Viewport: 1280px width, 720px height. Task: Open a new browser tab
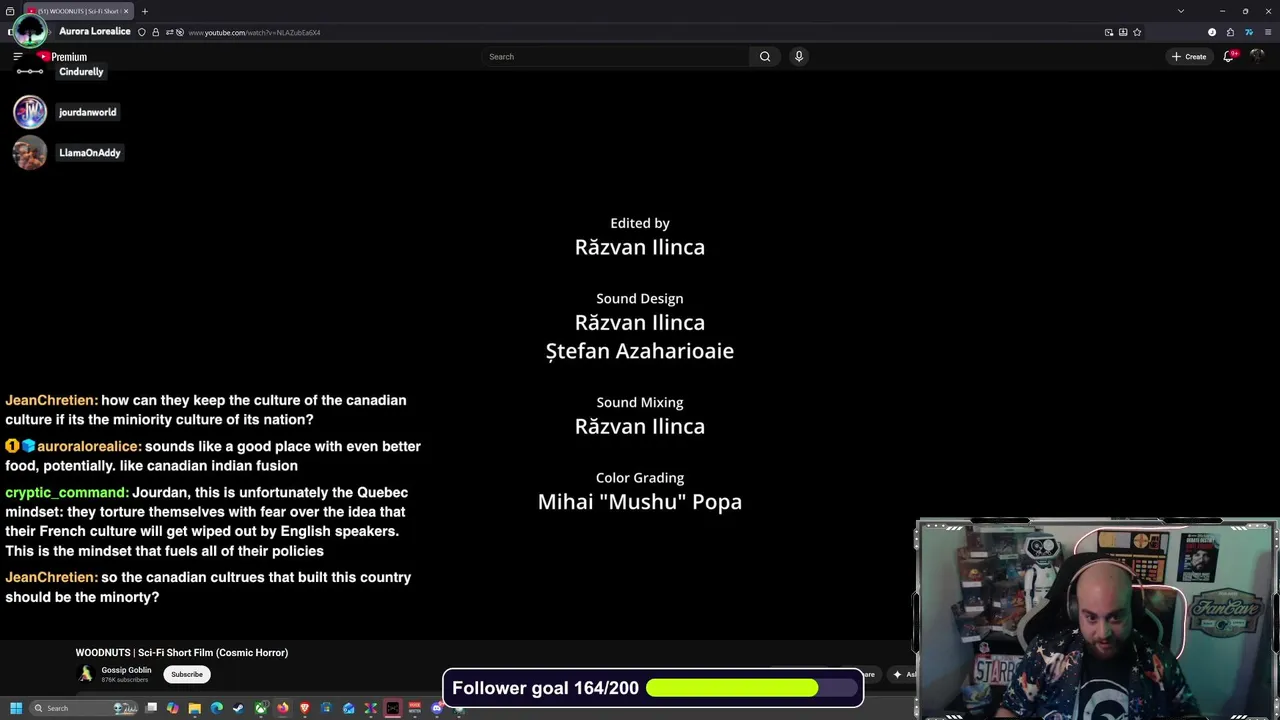click(x=145, y=11)
